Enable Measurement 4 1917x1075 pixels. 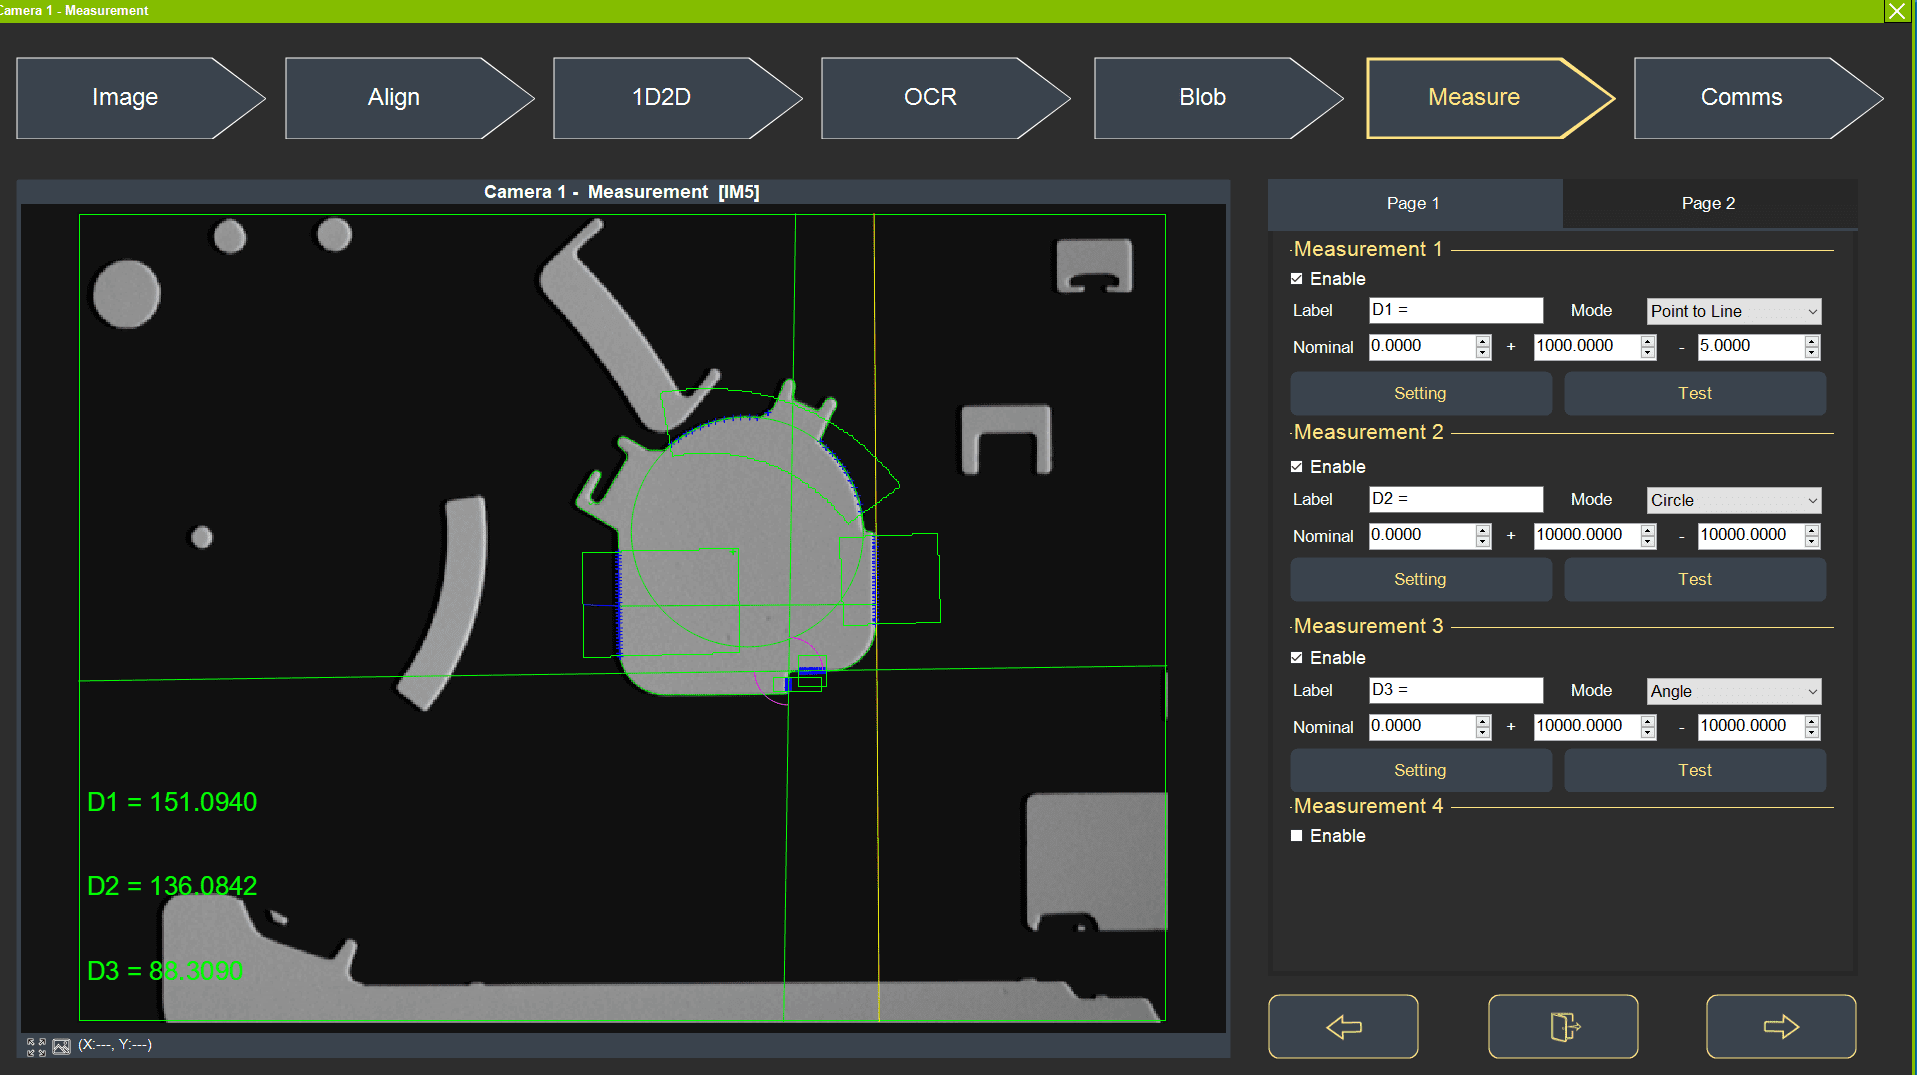1297,836
